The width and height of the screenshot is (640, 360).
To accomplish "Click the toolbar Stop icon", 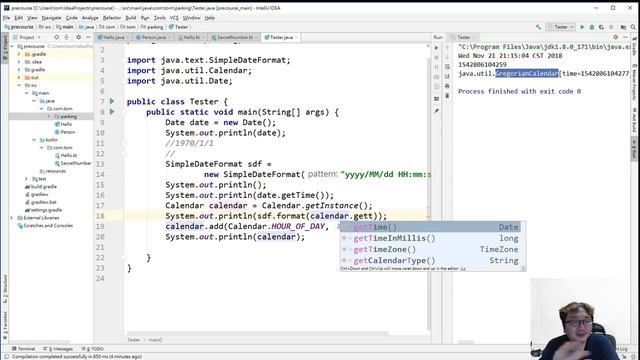I will click(611, 27).
